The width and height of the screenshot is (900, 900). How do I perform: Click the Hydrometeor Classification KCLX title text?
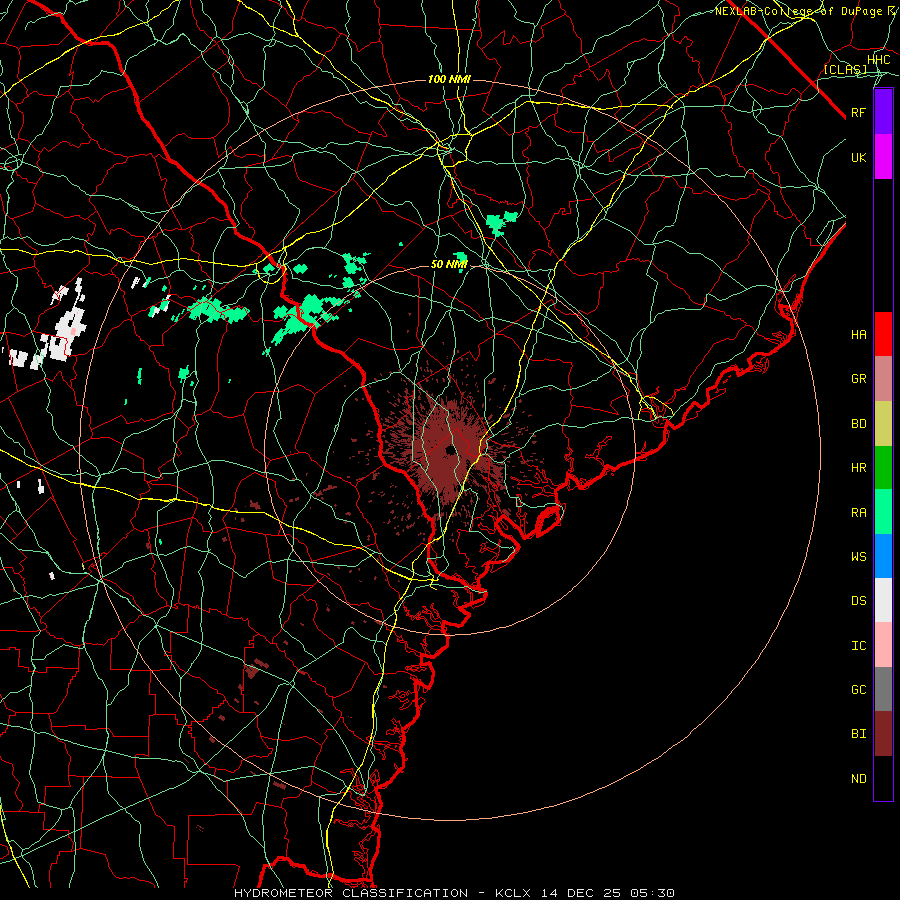pos(453,893)
